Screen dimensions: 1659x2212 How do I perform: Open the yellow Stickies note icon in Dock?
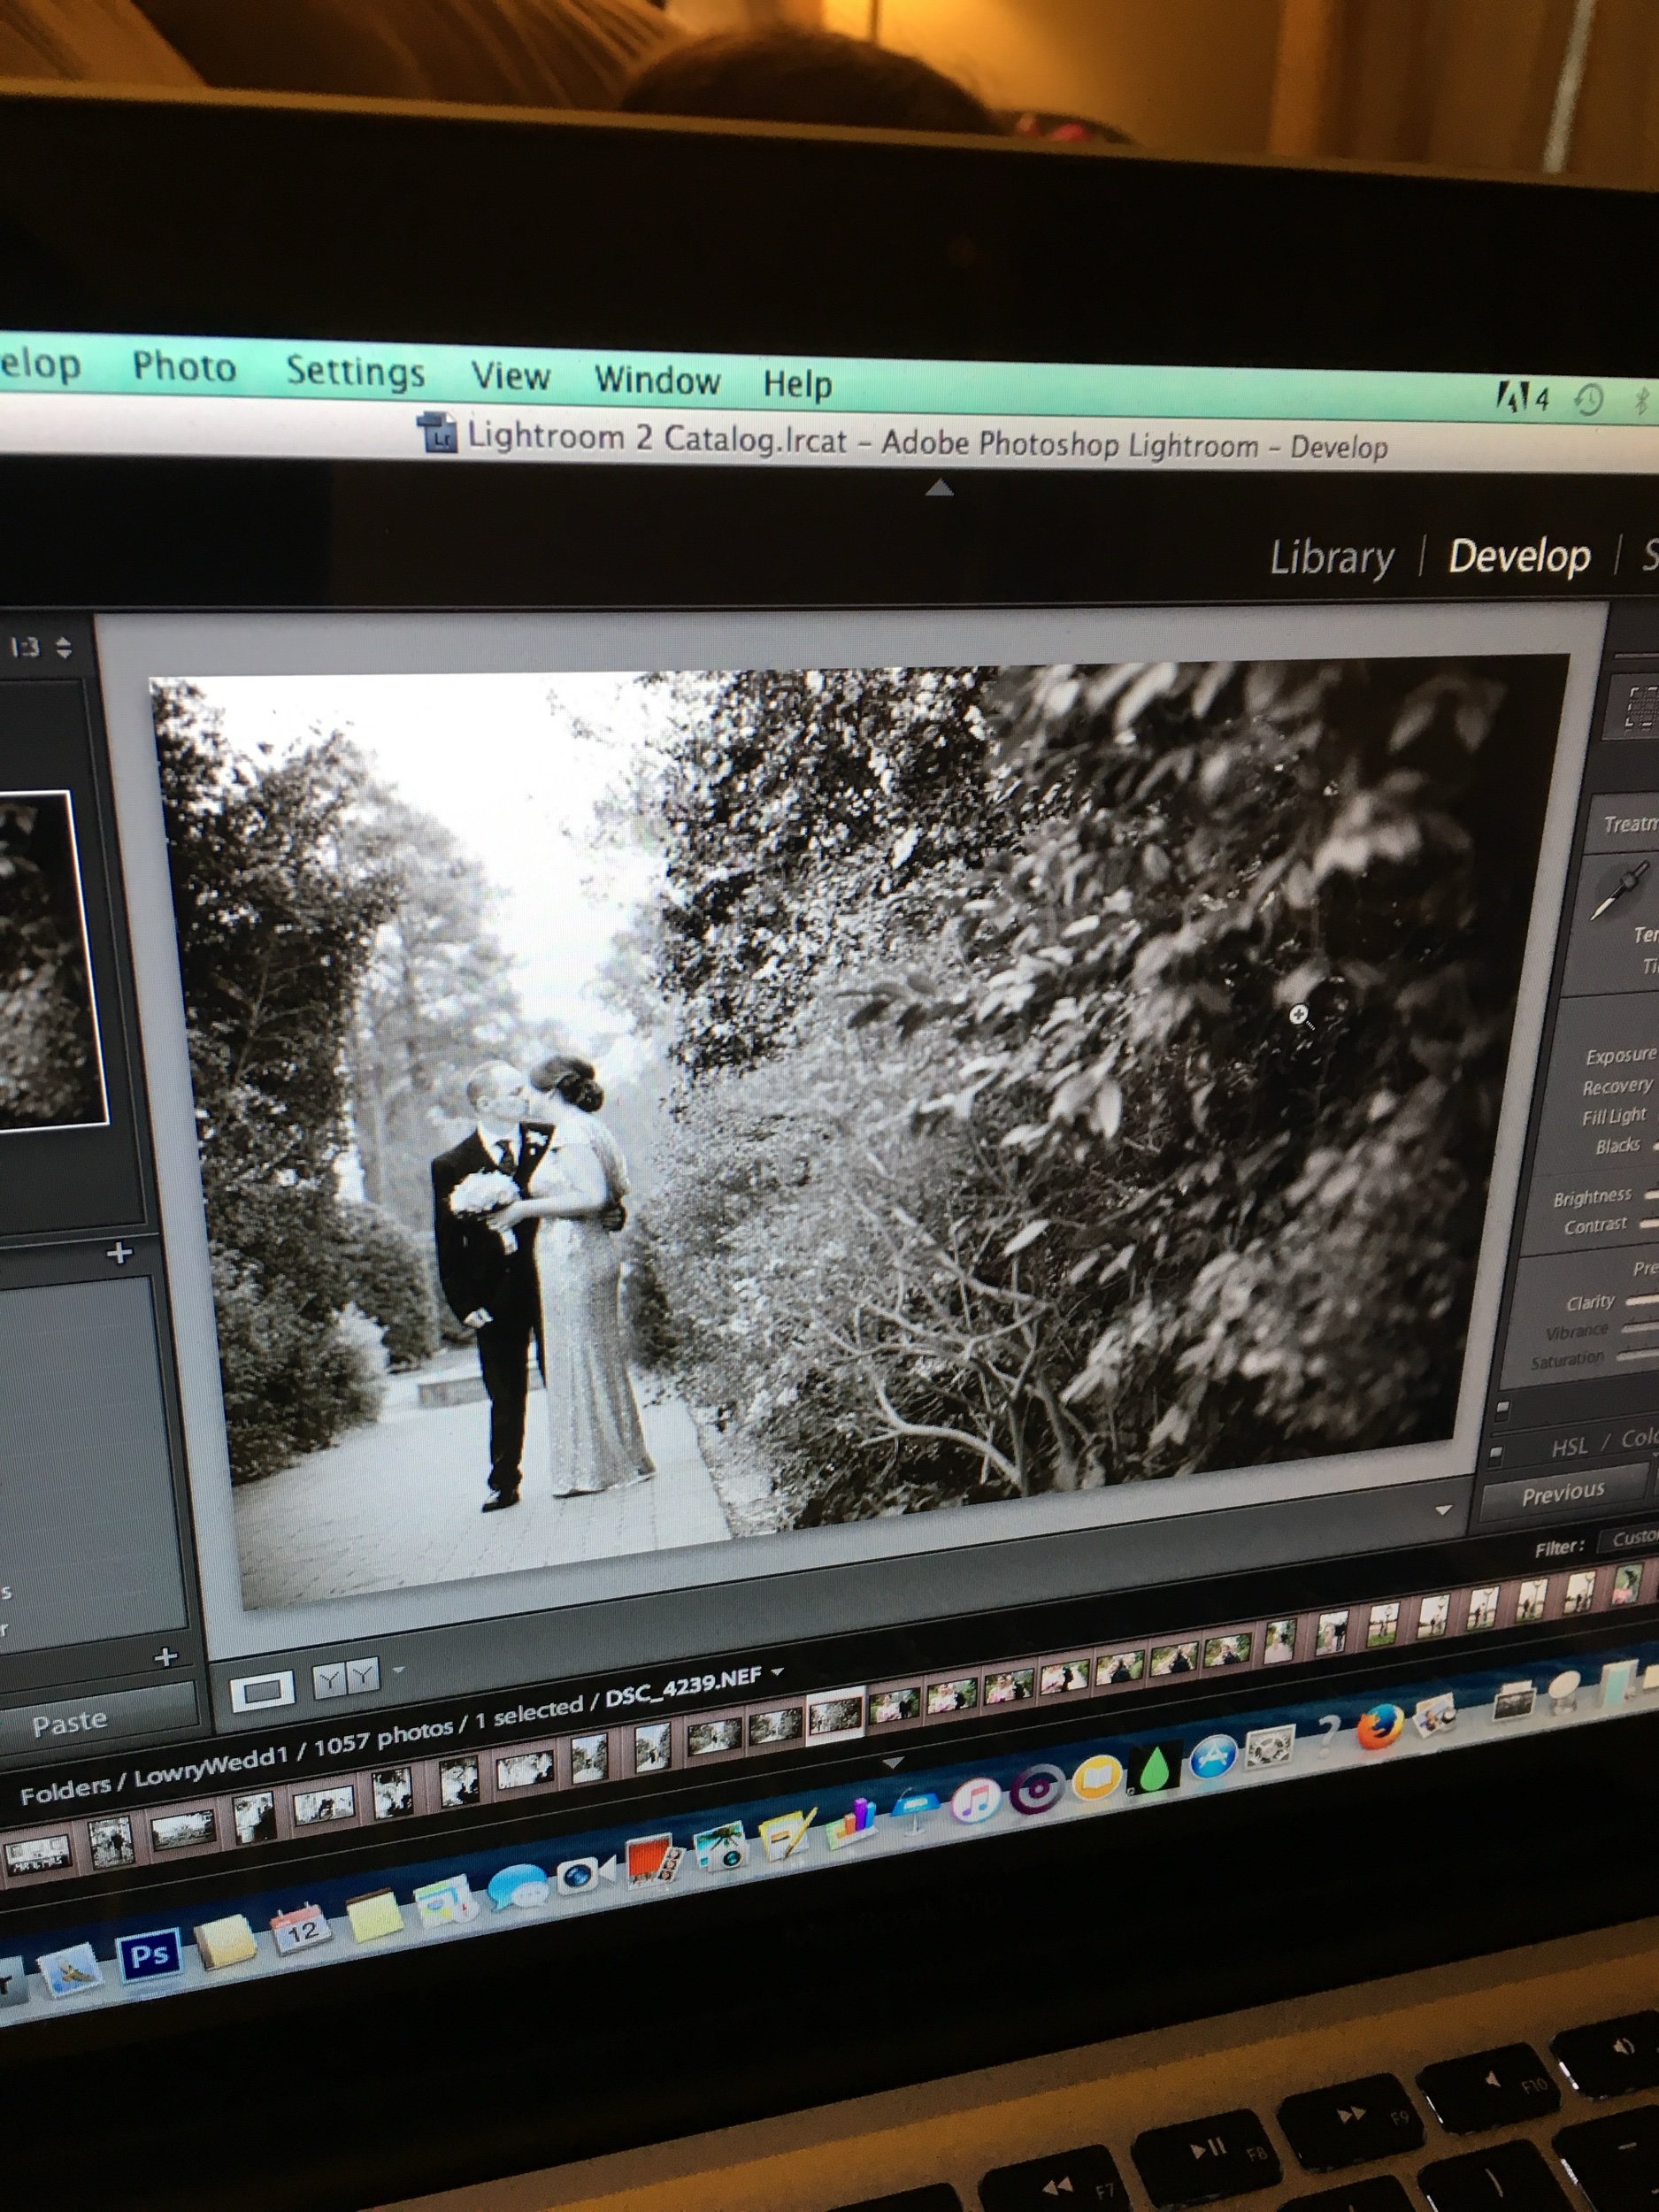pyautogui.click(x=373, y=1914)
